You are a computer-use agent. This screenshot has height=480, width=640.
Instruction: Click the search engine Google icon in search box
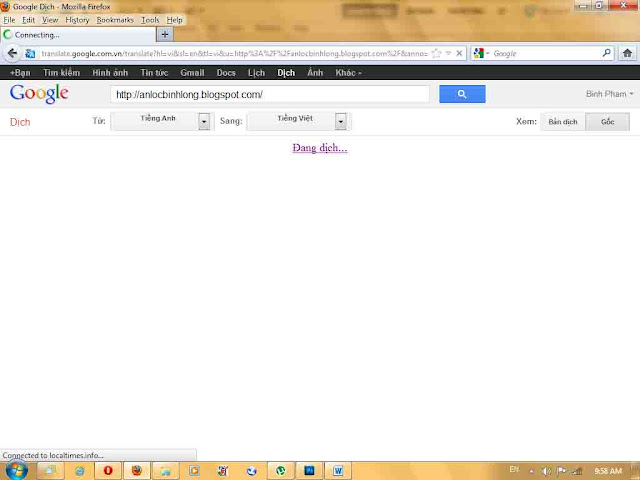(479, 53)
